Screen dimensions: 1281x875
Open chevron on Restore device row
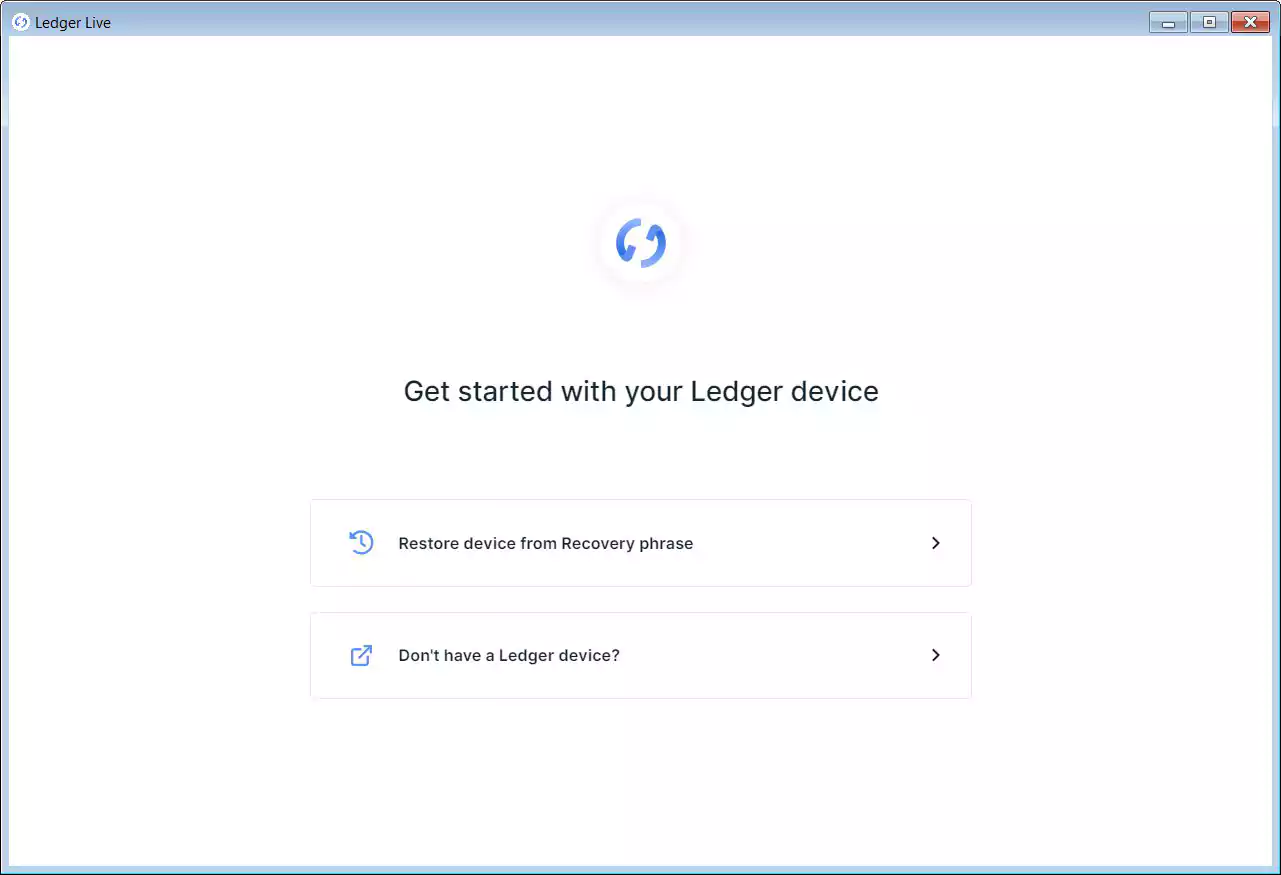[936, 543]
